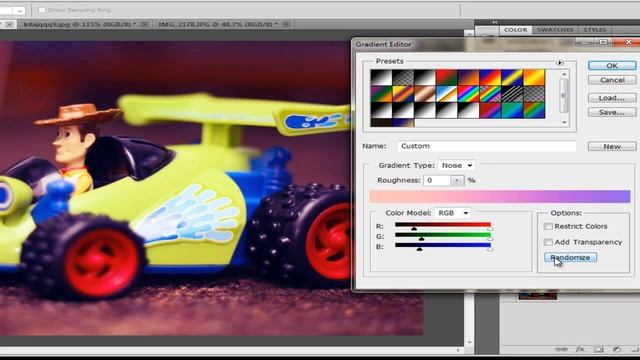Image resolution: width=640 pixels, height=360 pixels.
Task: Open the options bar dropdown at top left
Action: pyautogui.click(x=19, y=11)
